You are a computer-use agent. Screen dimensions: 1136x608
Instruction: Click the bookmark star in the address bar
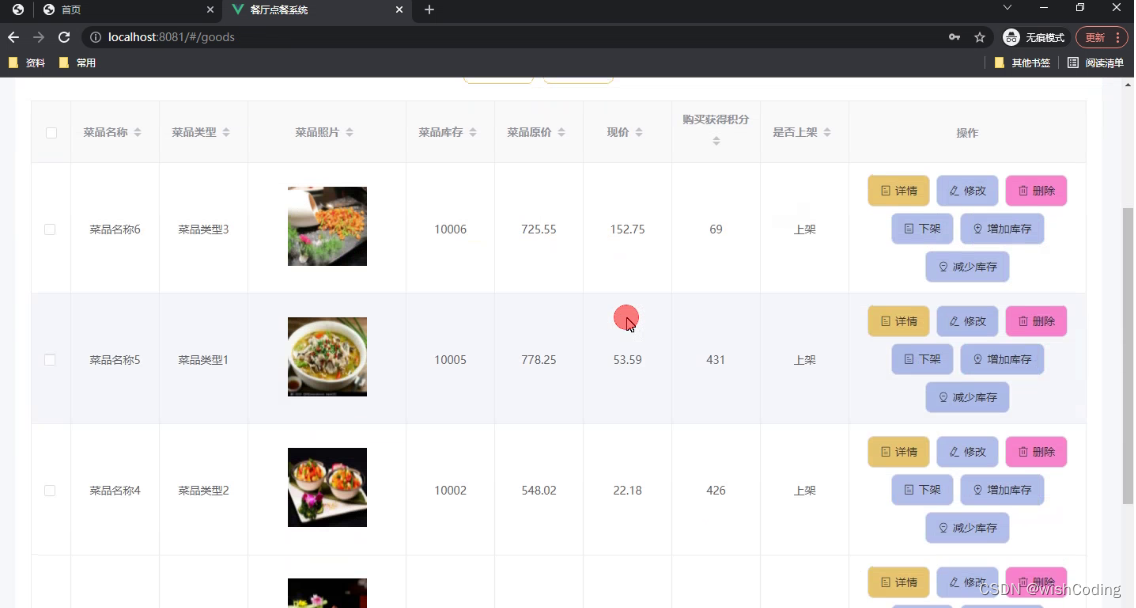pos(978,36)
